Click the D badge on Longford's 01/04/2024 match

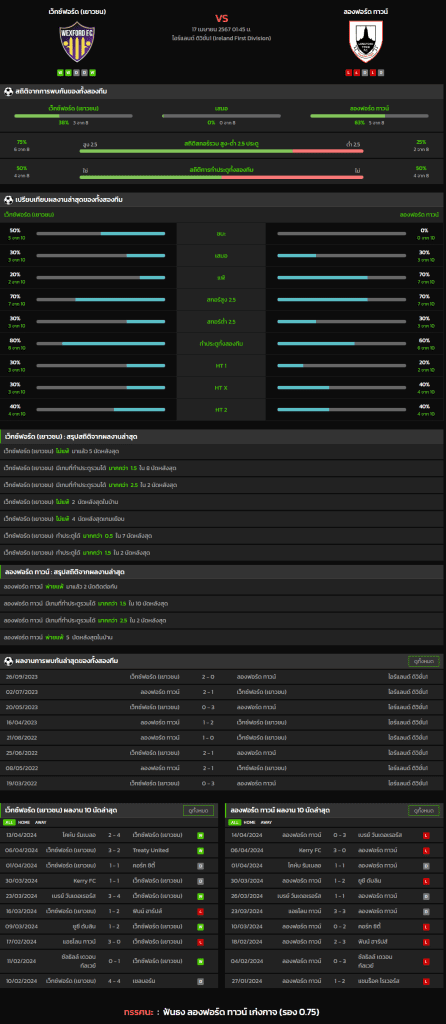tap(426, 865)
